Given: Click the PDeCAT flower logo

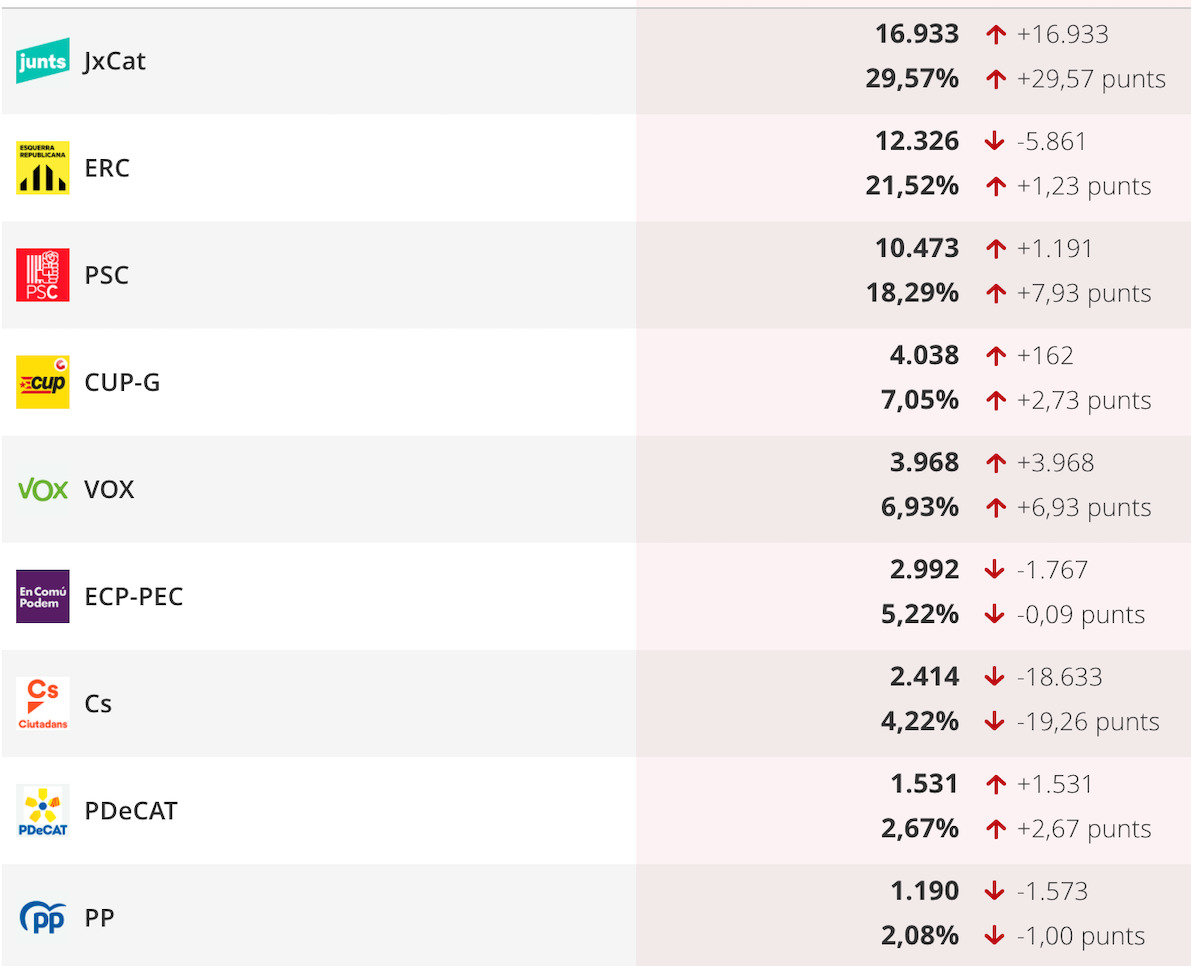Looking at the screenshot, I should pyautogui.click(x=43, y=810).
